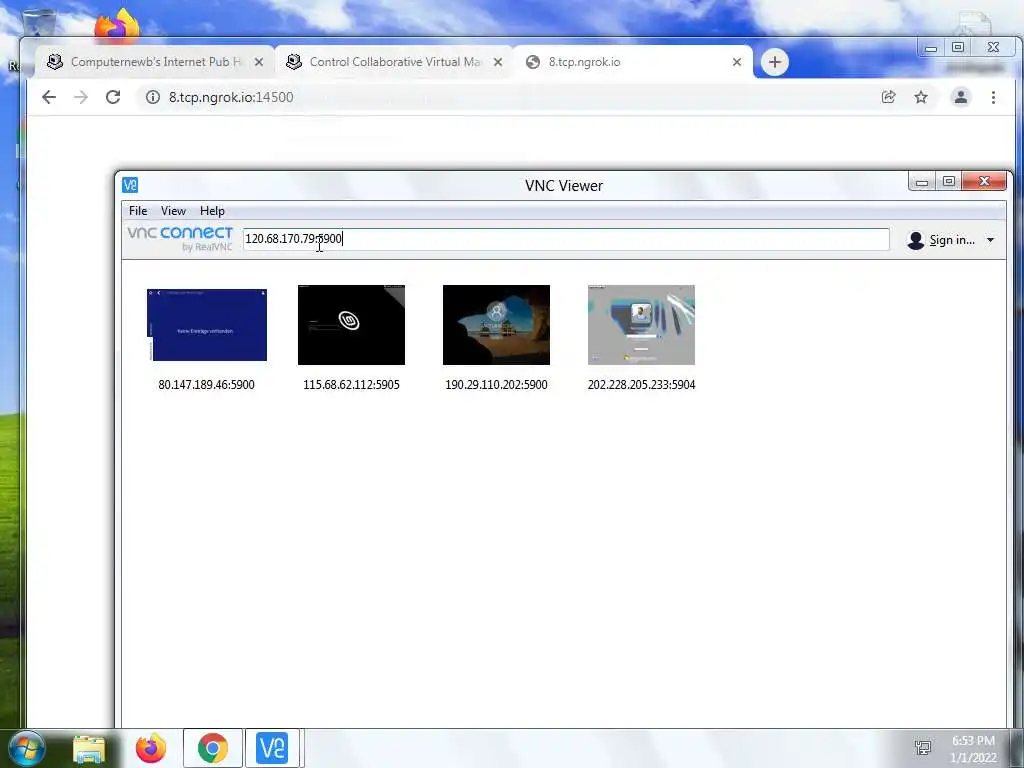This screenshot has width=1024, height=768.
Task: Click the 115.68.62.112:5905 label text
Action: coord(351,385)
